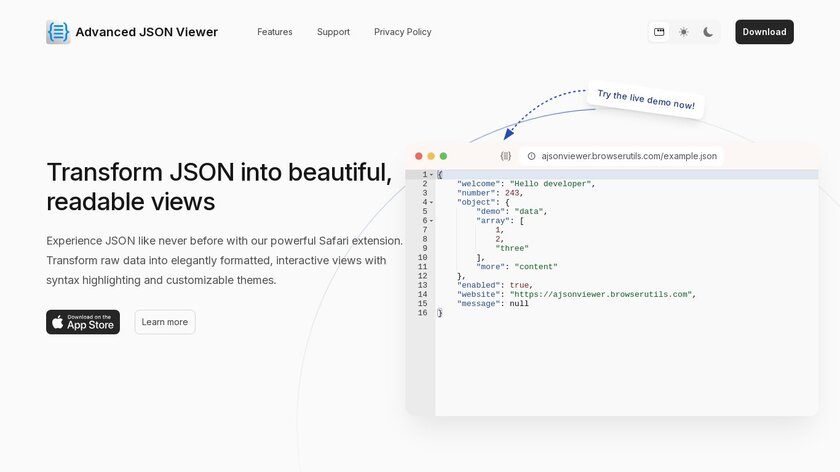Image resolution: width=840 pixels, height=472 pixels.
Task: Click the ajsonviewer.browserutils.com/example.json address field
Action: pyautogui.click(x=622, y=156)
